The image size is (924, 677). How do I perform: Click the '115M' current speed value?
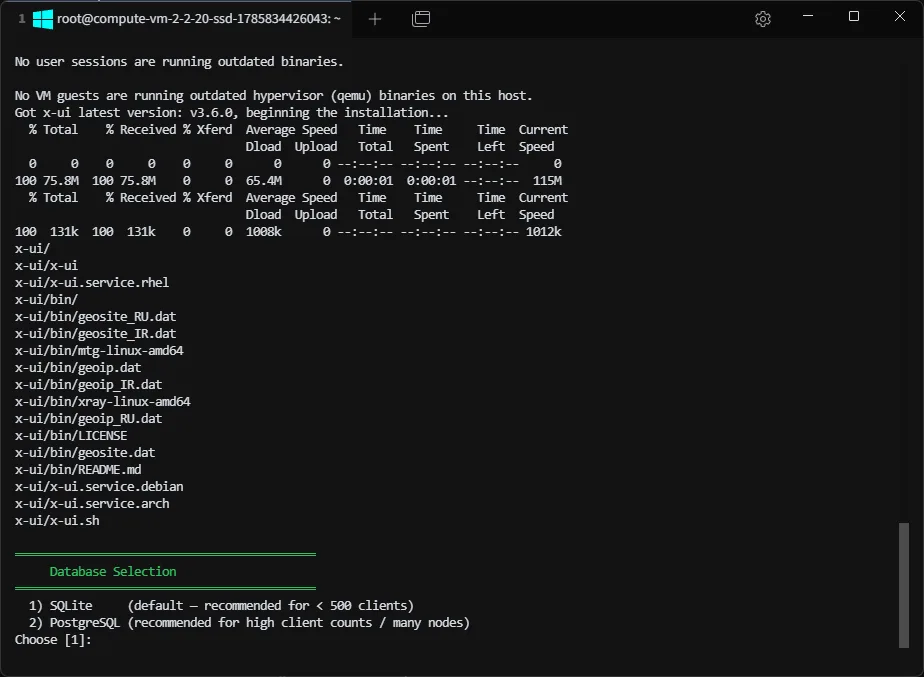[547, 180]
